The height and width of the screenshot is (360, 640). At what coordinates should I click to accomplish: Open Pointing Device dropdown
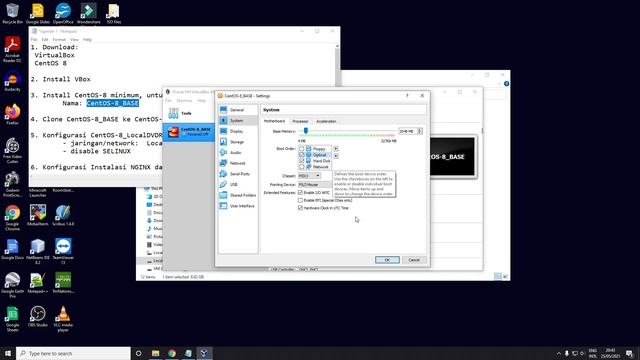coord(315,184)
